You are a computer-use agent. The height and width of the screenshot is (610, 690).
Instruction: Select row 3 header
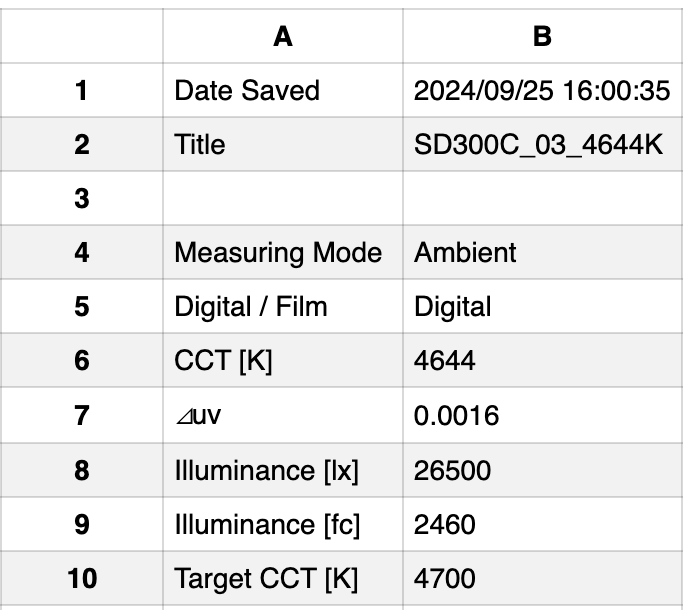81,199
